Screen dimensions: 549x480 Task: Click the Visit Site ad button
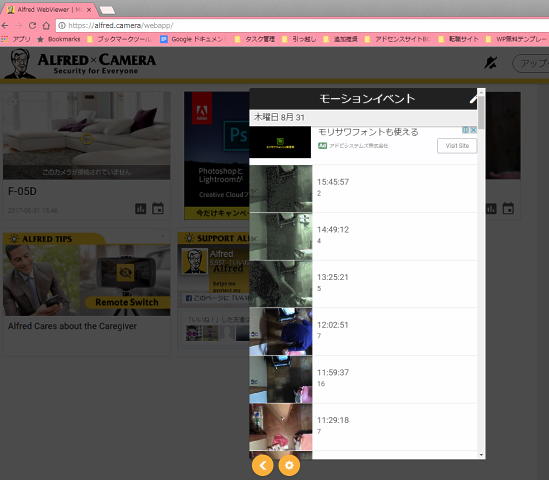pos(457,146)
